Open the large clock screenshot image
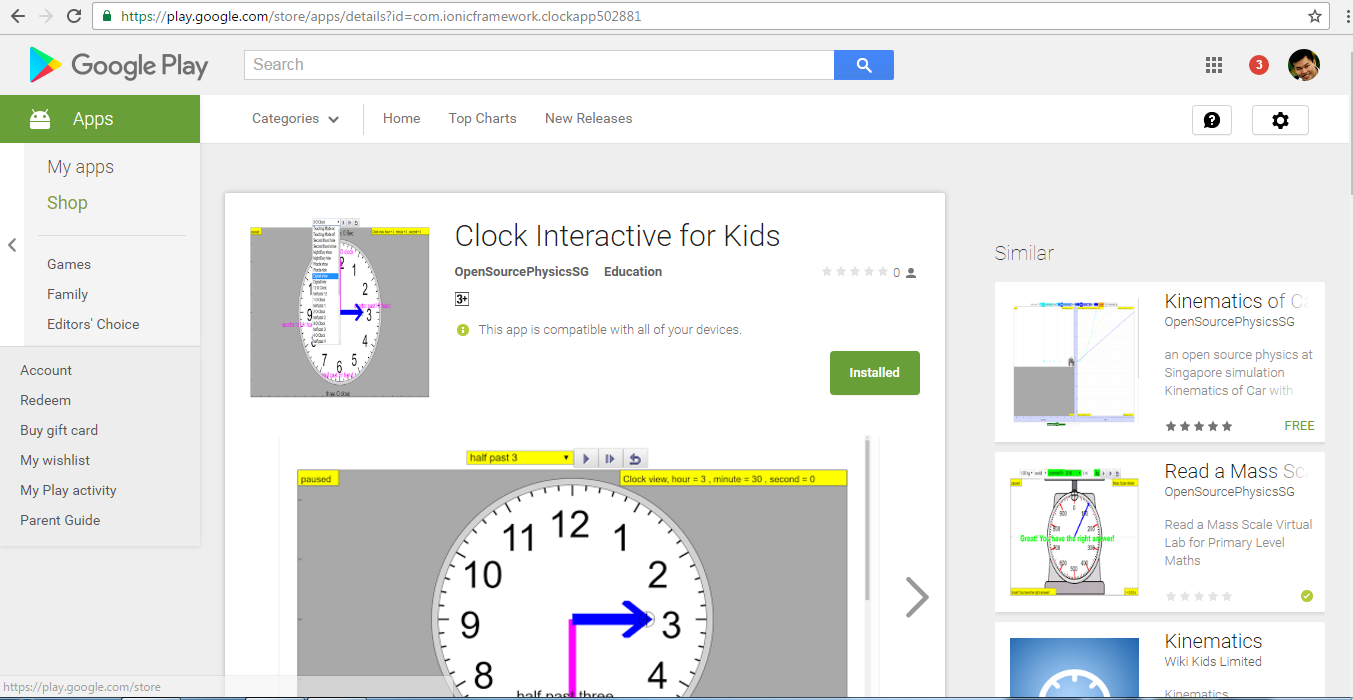Screen dimensions: 1353x700 click(572, 568)
